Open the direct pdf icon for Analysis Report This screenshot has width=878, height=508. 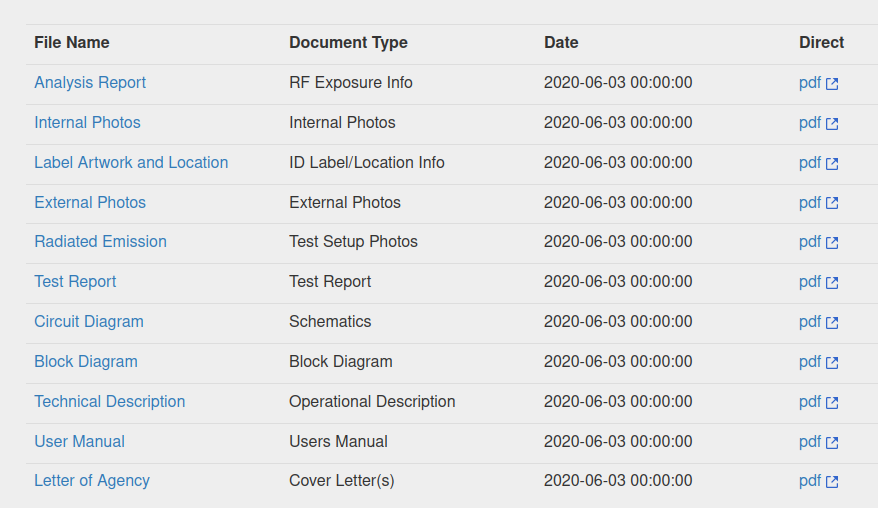pyautogui.click(x=832, y=83)
